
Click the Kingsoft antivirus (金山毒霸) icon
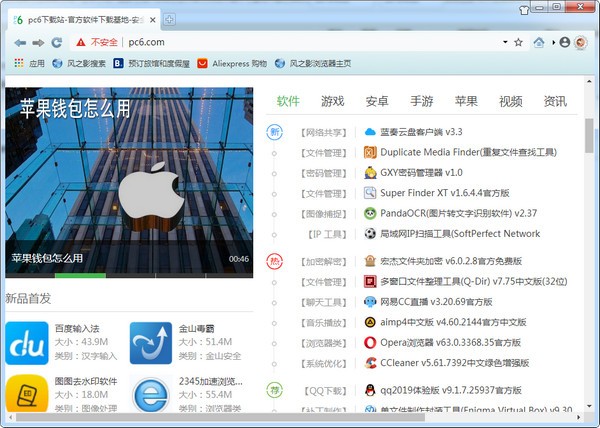(150, 343)
